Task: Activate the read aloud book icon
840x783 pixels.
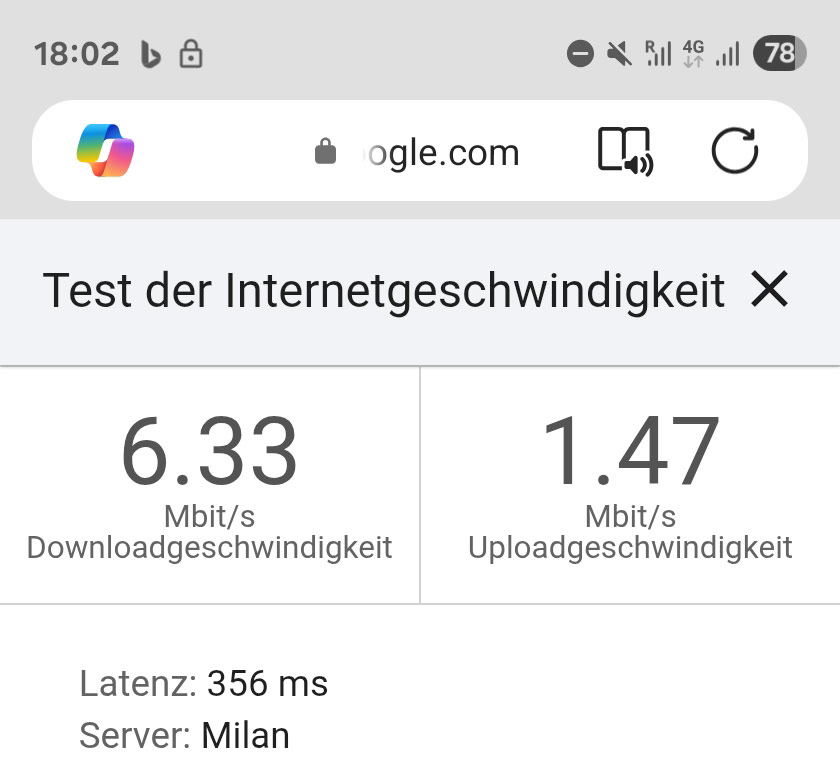Action: coord(625,152)
